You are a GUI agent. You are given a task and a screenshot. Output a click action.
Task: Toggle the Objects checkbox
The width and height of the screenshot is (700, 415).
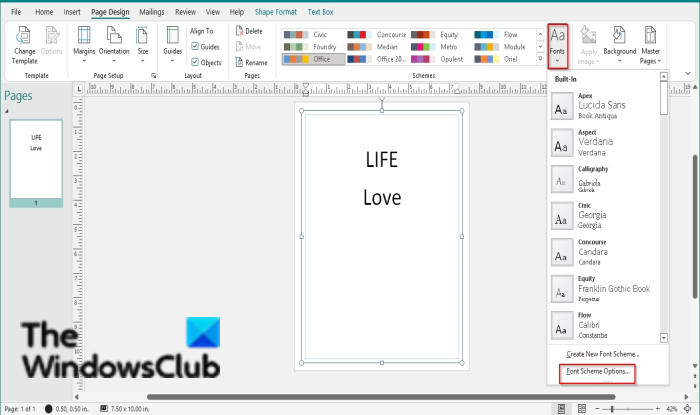pyautogui.click(x=207, y=62)
